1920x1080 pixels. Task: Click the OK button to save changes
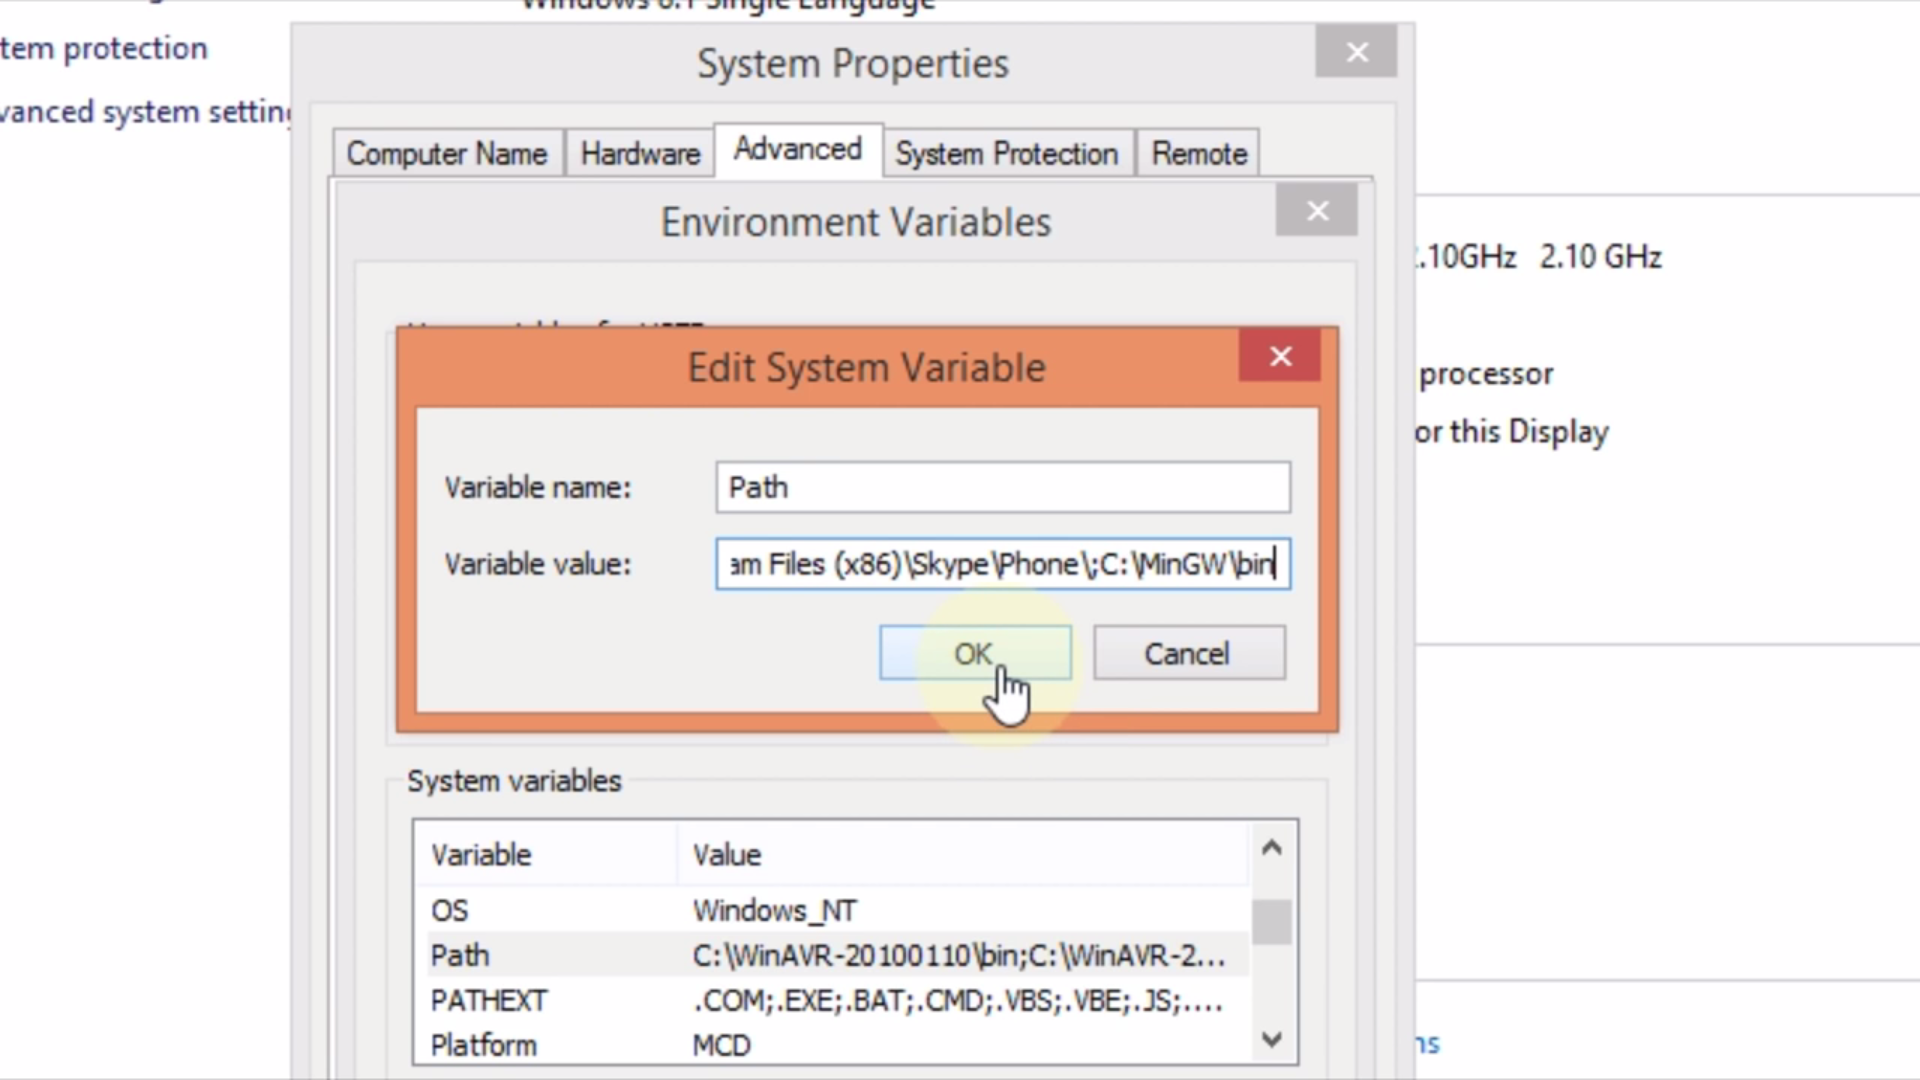pyautogui.click(x=975, y=653)
